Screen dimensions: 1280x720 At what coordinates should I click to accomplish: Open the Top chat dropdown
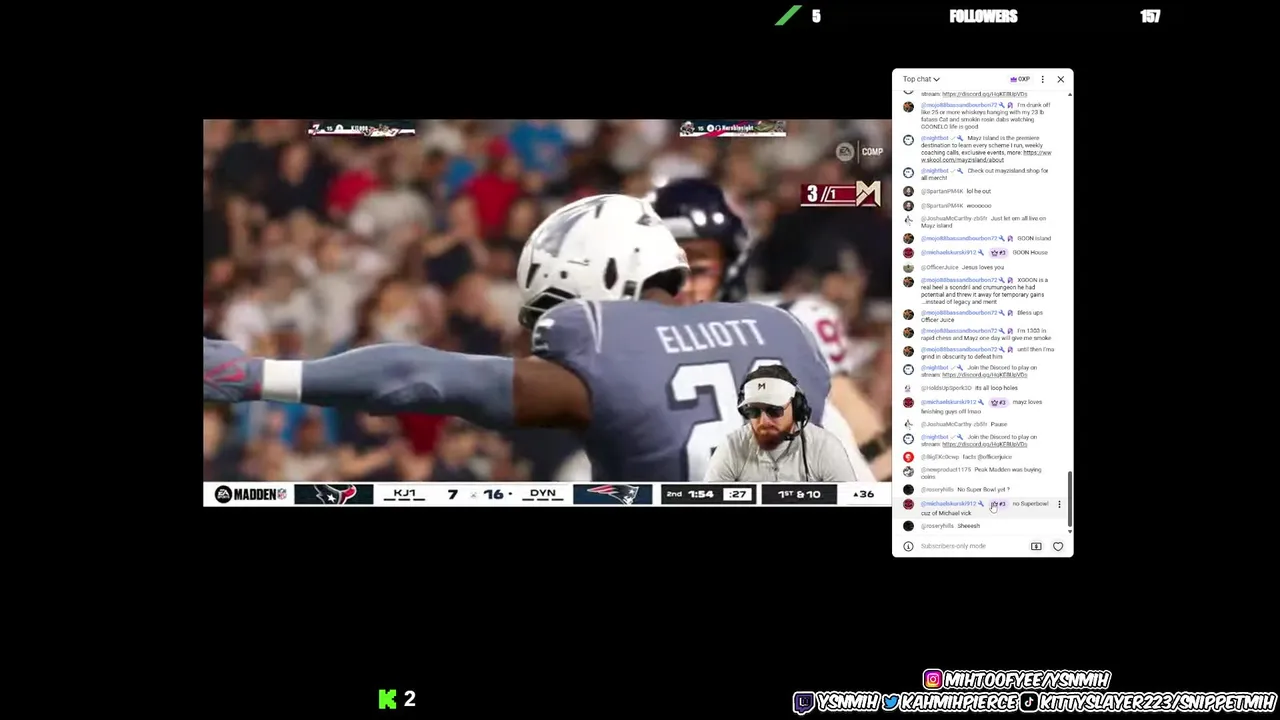pos(921,79)
